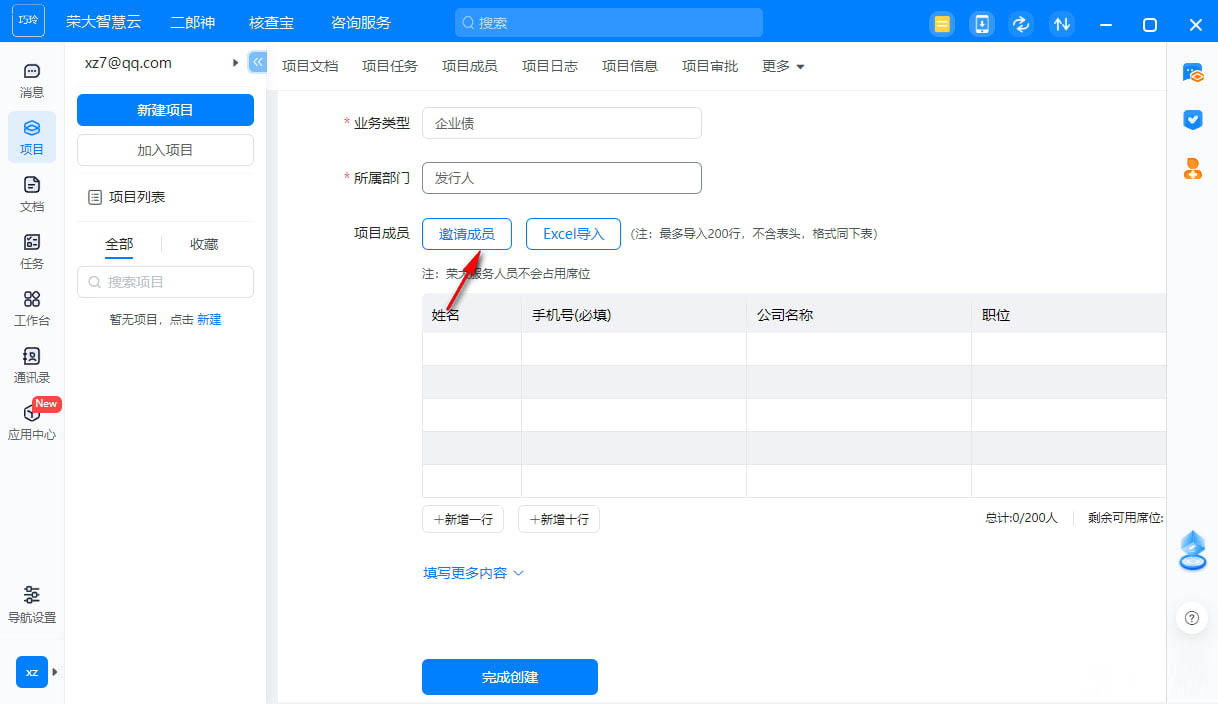This screenshot has width=1218, height=704.
Task: Click the 邀请成员 button
Action: point(467,234)
